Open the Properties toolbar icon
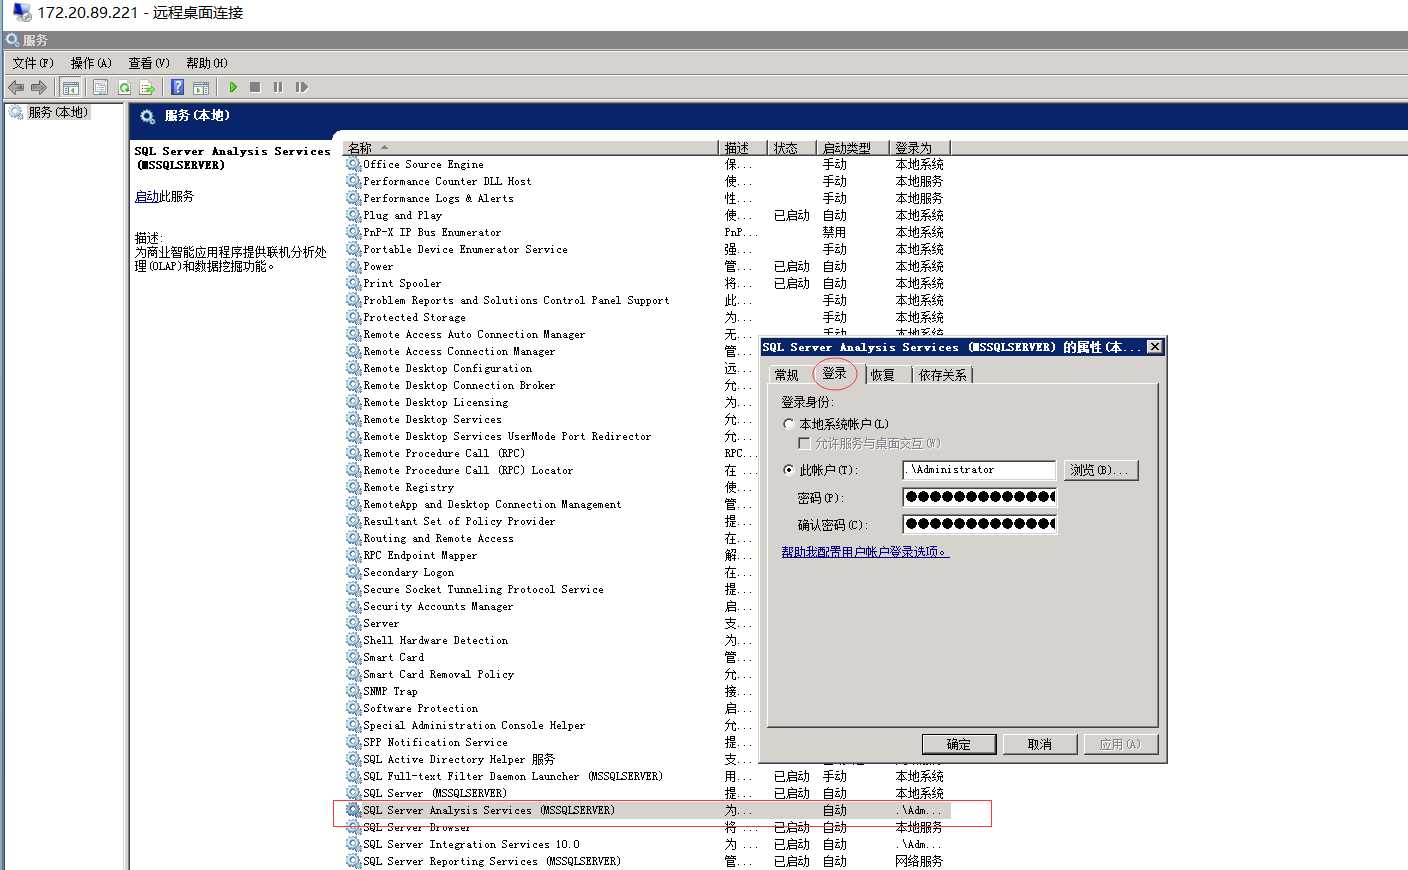The image size is (1408, 870). (100, 88)
